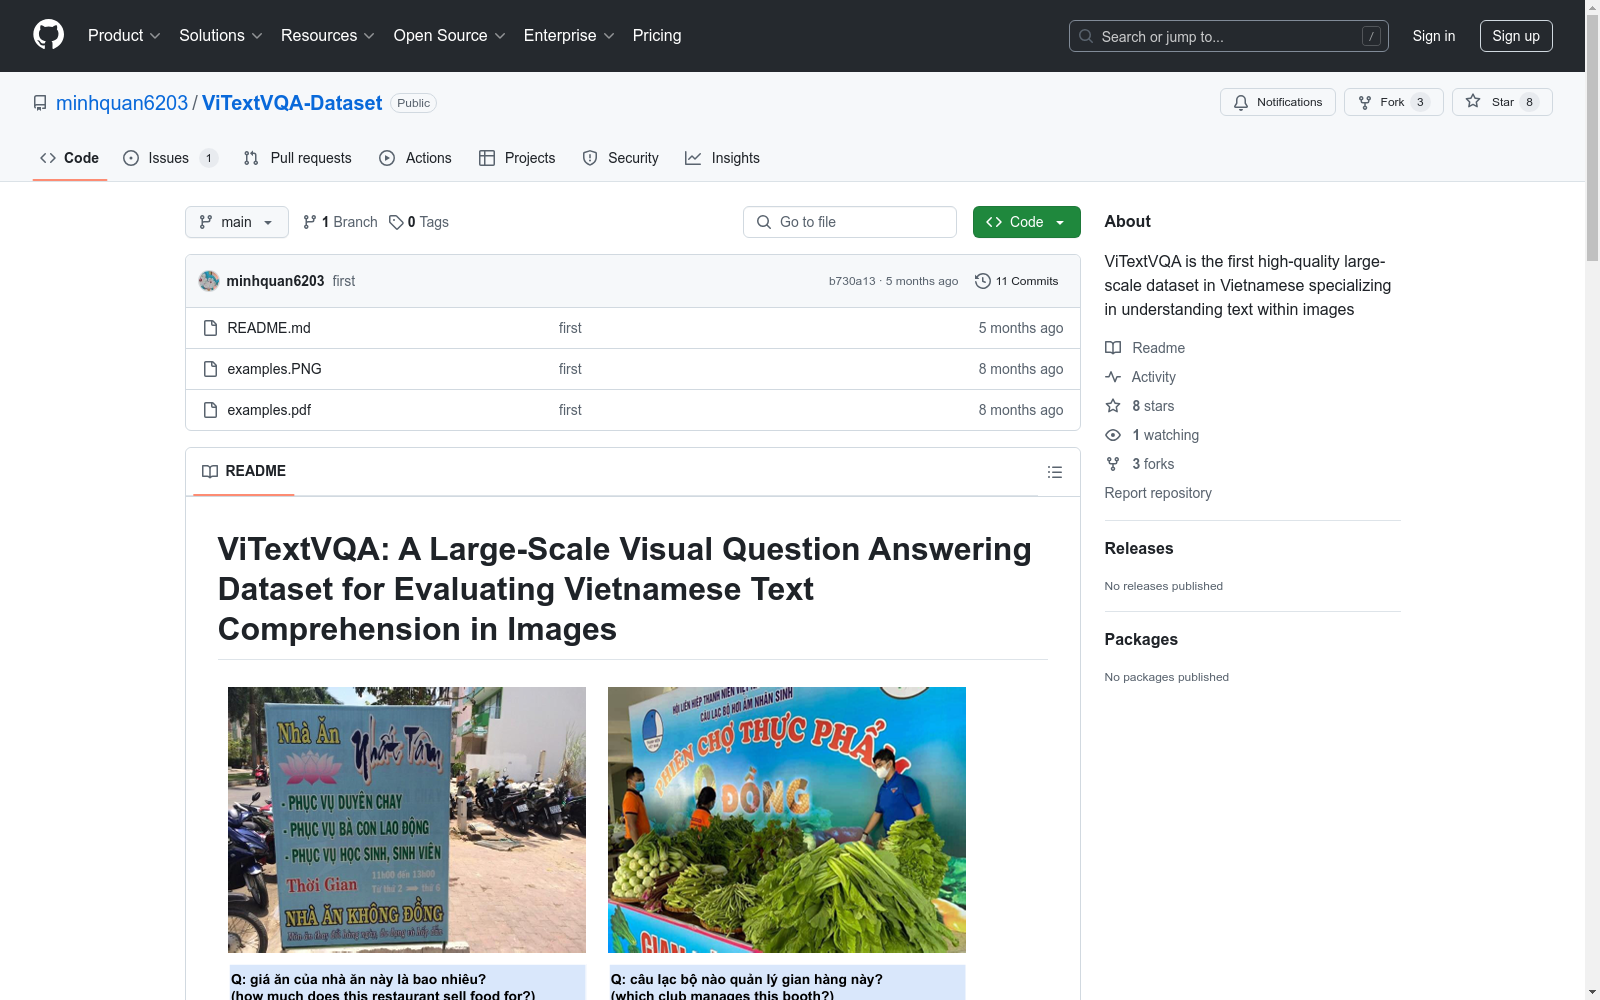This screenshot has height=1000, width=1600.
Task: View the 3 forks link
Action: click(1140, 464)
